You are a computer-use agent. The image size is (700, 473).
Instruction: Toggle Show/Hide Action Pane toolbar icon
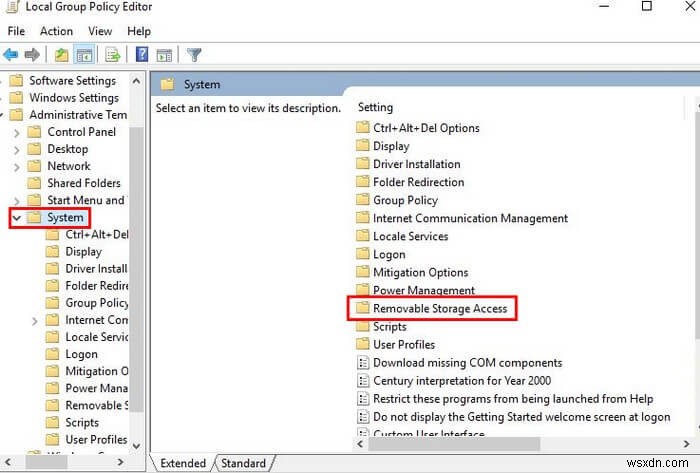coord(162,55)
